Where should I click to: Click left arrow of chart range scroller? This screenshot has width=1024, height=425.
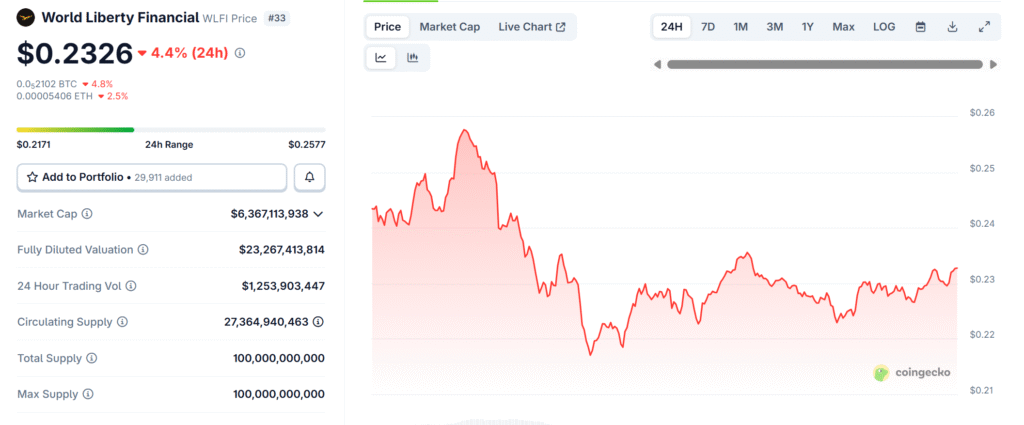point(657,64)
